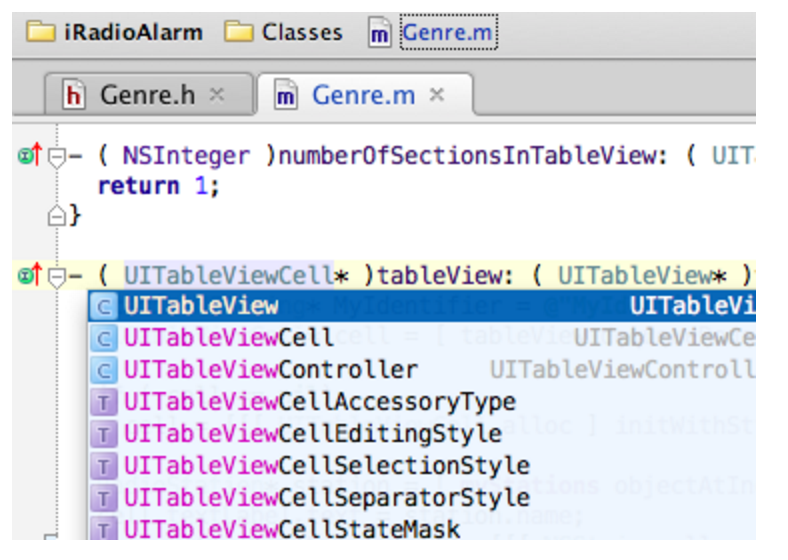Click gutter marker beside numberOfSectionsInTableView
Image resolution: width=788 pixels, height=560 pixels.
coord(30,155)
